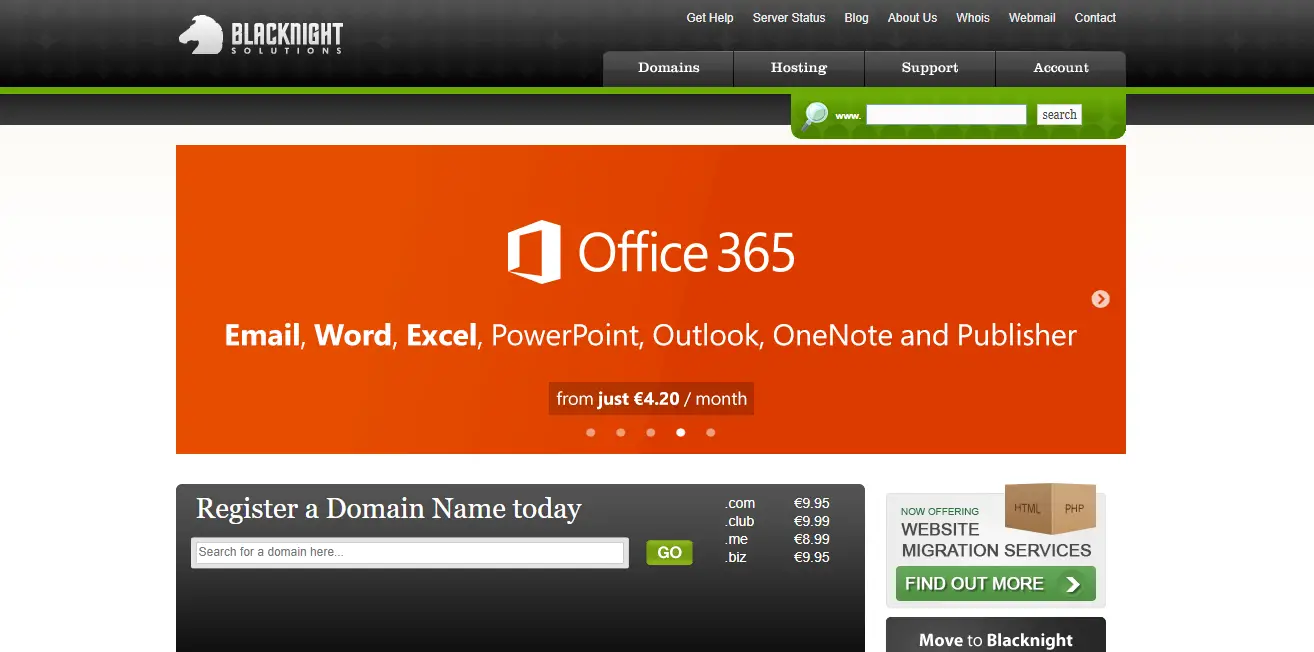Advance the banner with the next arrow
This screenshot has height=652, width=1314.
(x=1100, y=299)
